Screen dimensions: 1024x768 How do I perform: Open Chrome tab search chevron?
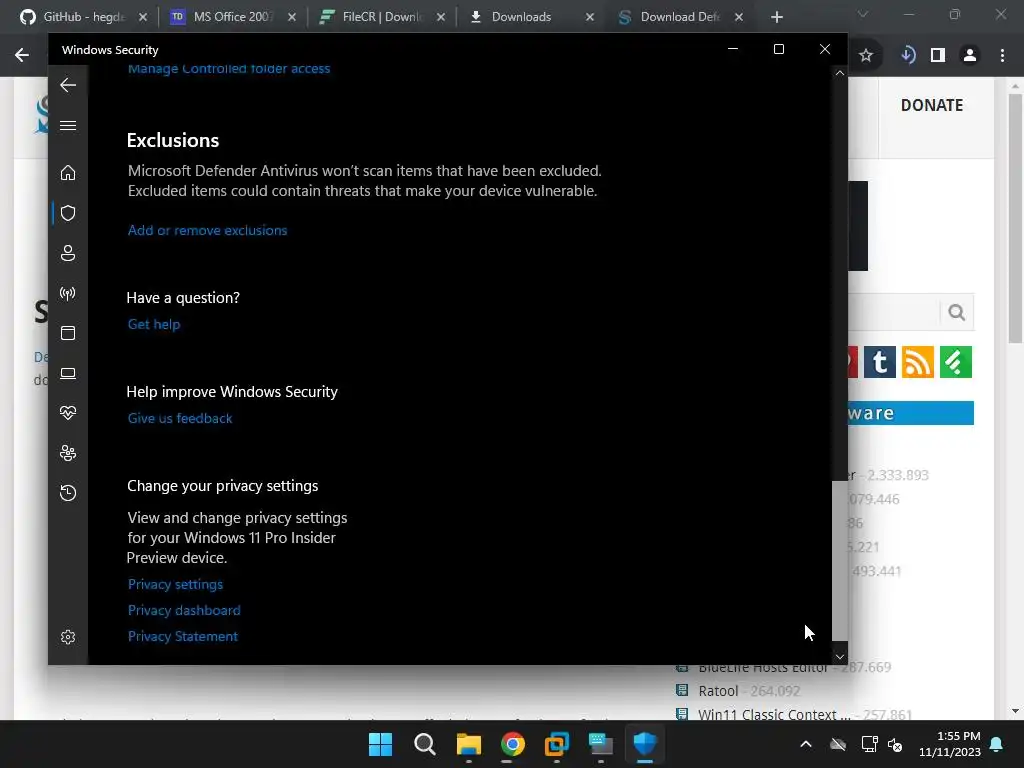tap(863, 14)
